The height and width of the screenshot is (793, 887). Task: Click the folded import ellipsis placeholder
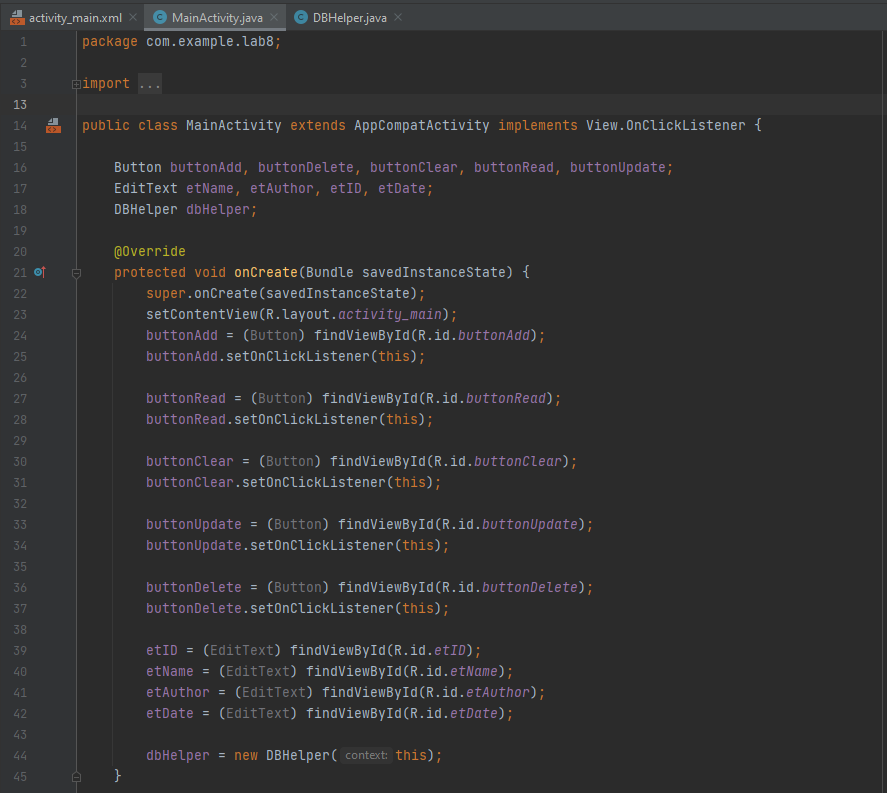coord(150,84)
